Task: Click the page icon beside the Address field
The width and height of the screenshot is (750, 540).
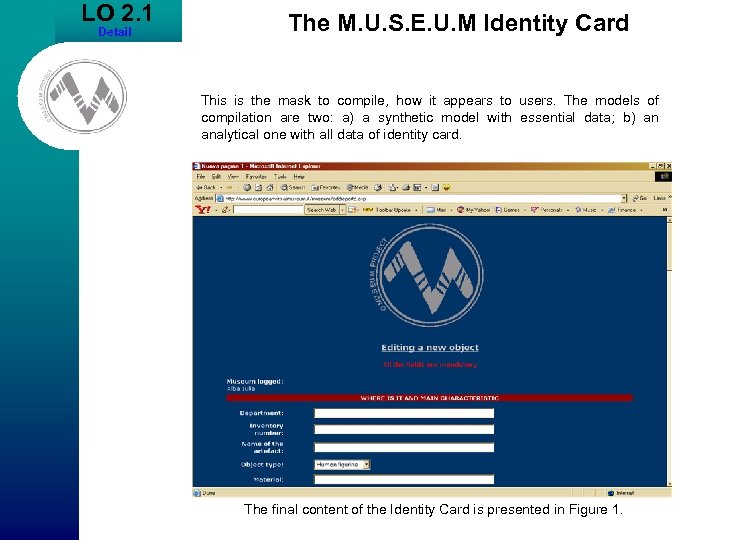Action: point(220,198)
